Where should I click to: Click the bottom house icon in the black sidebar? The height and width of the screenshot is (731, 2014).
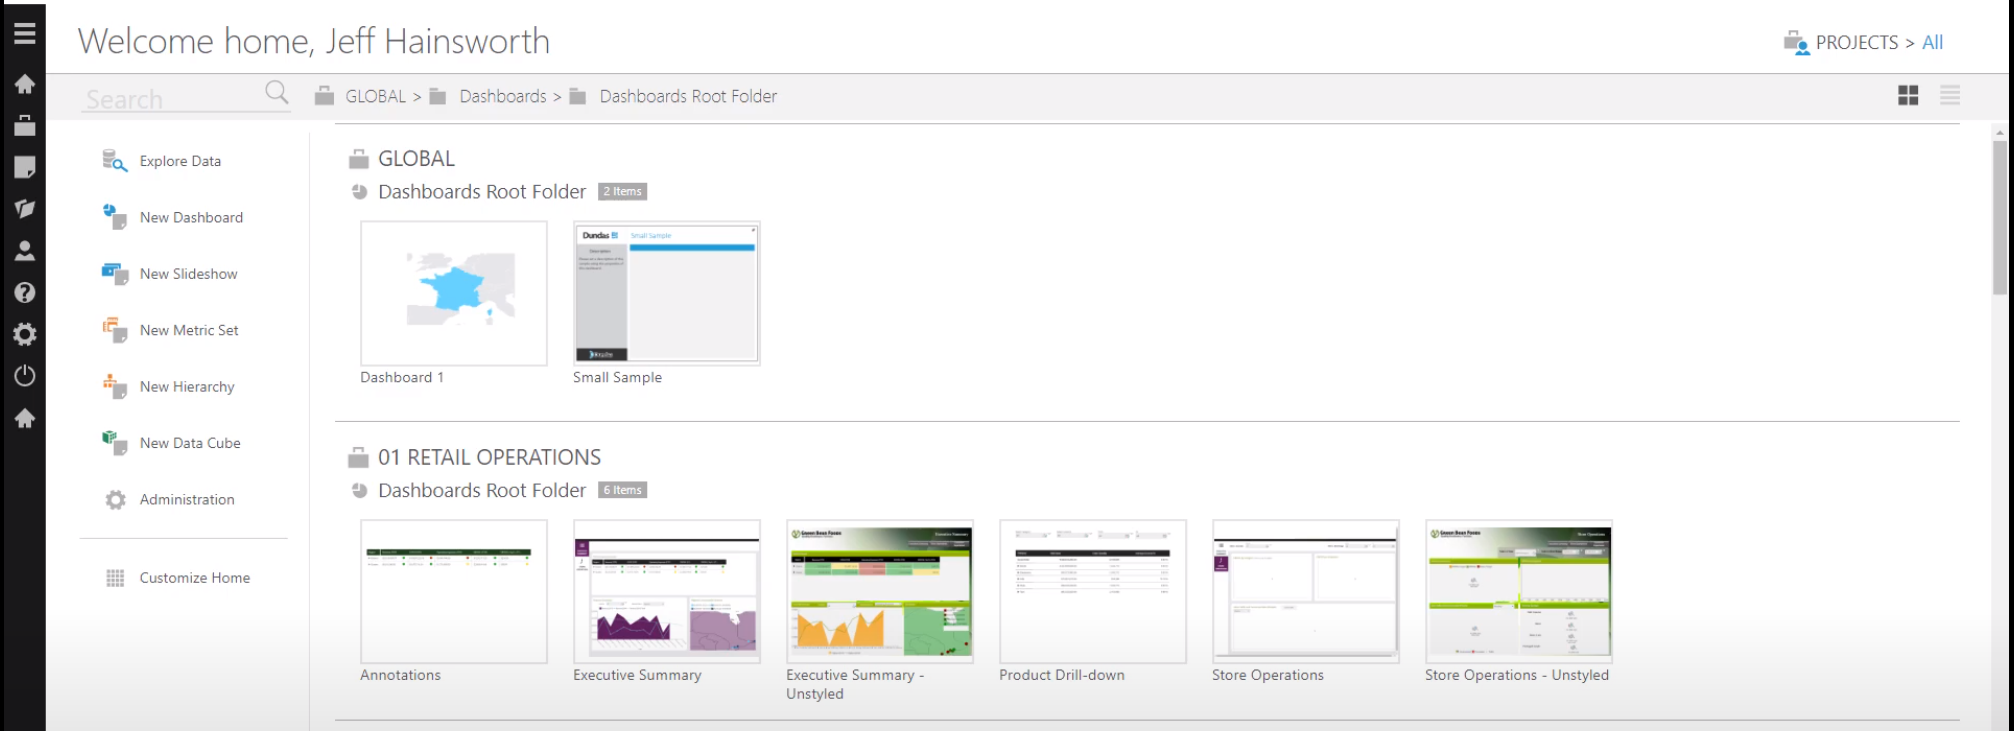pyautogui.click(x=25, y=418)
